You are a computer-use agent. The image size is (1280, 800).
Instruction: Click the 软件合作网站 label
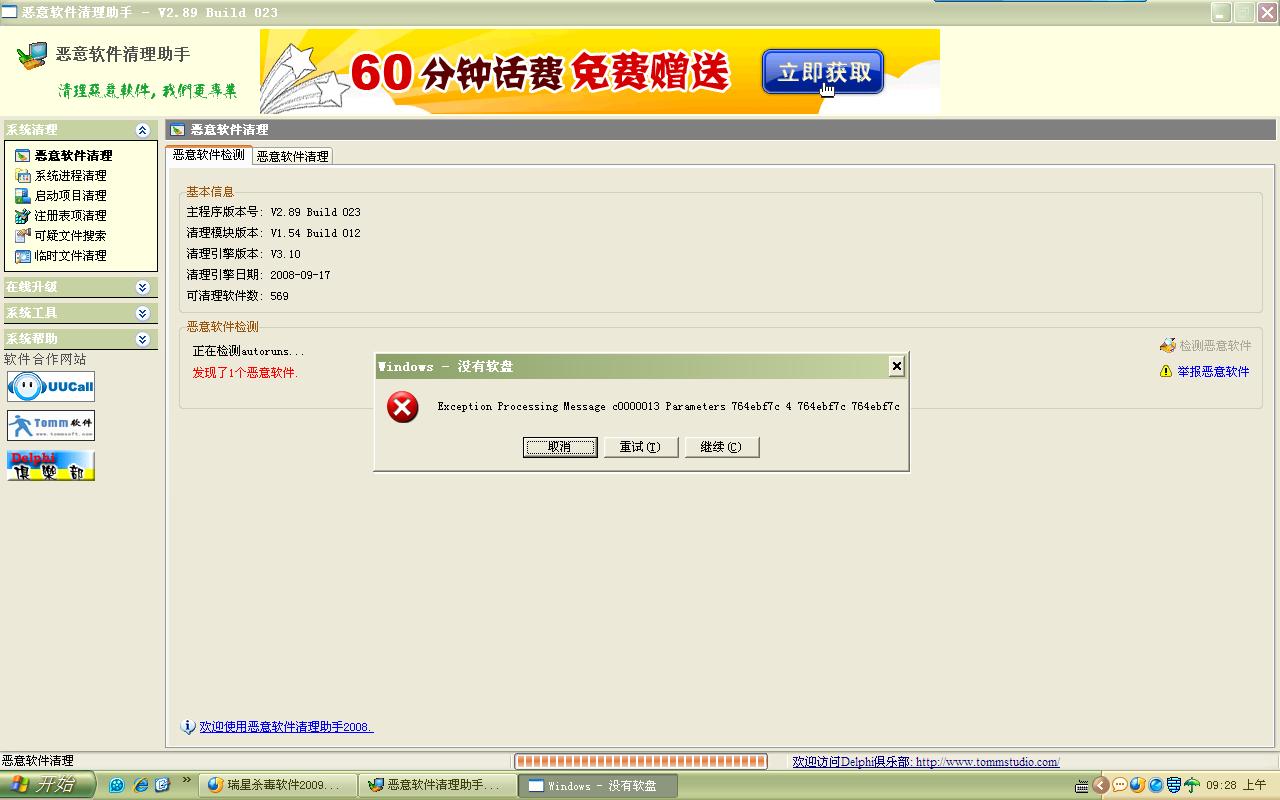click(x=45, y=359)
